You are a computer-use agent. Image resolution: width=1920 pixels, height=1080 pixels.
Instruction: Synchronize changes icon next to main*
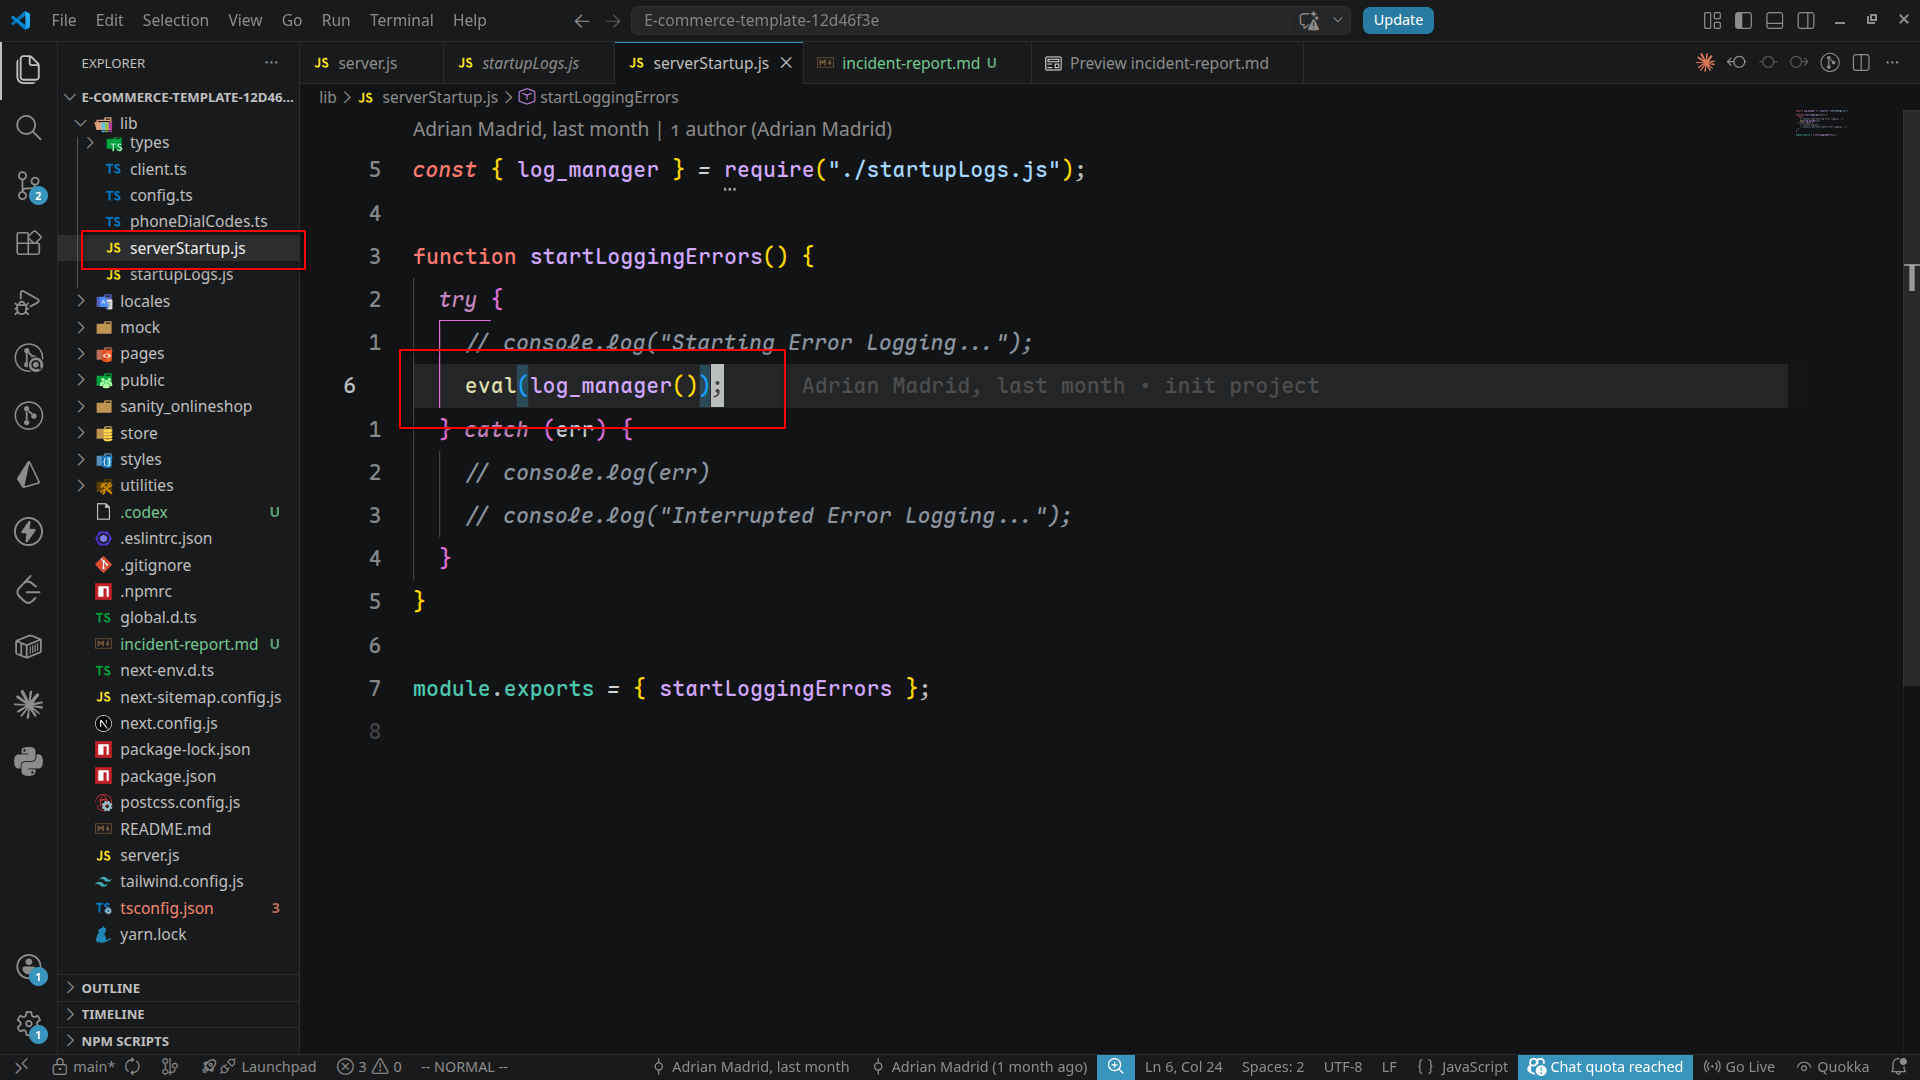pos(133,1067)
